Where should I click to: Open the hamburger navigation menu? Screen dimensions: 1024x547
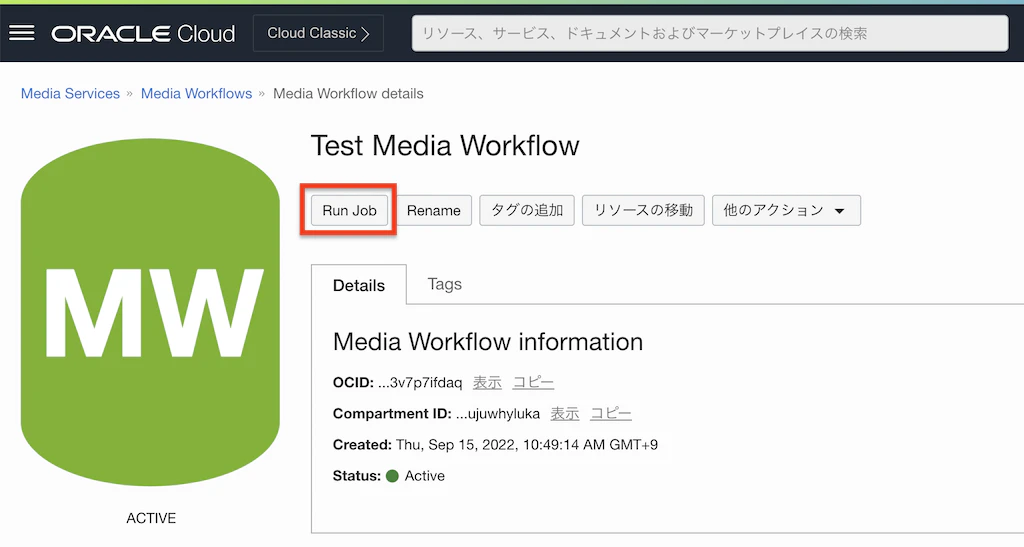[x=22, y=33]
